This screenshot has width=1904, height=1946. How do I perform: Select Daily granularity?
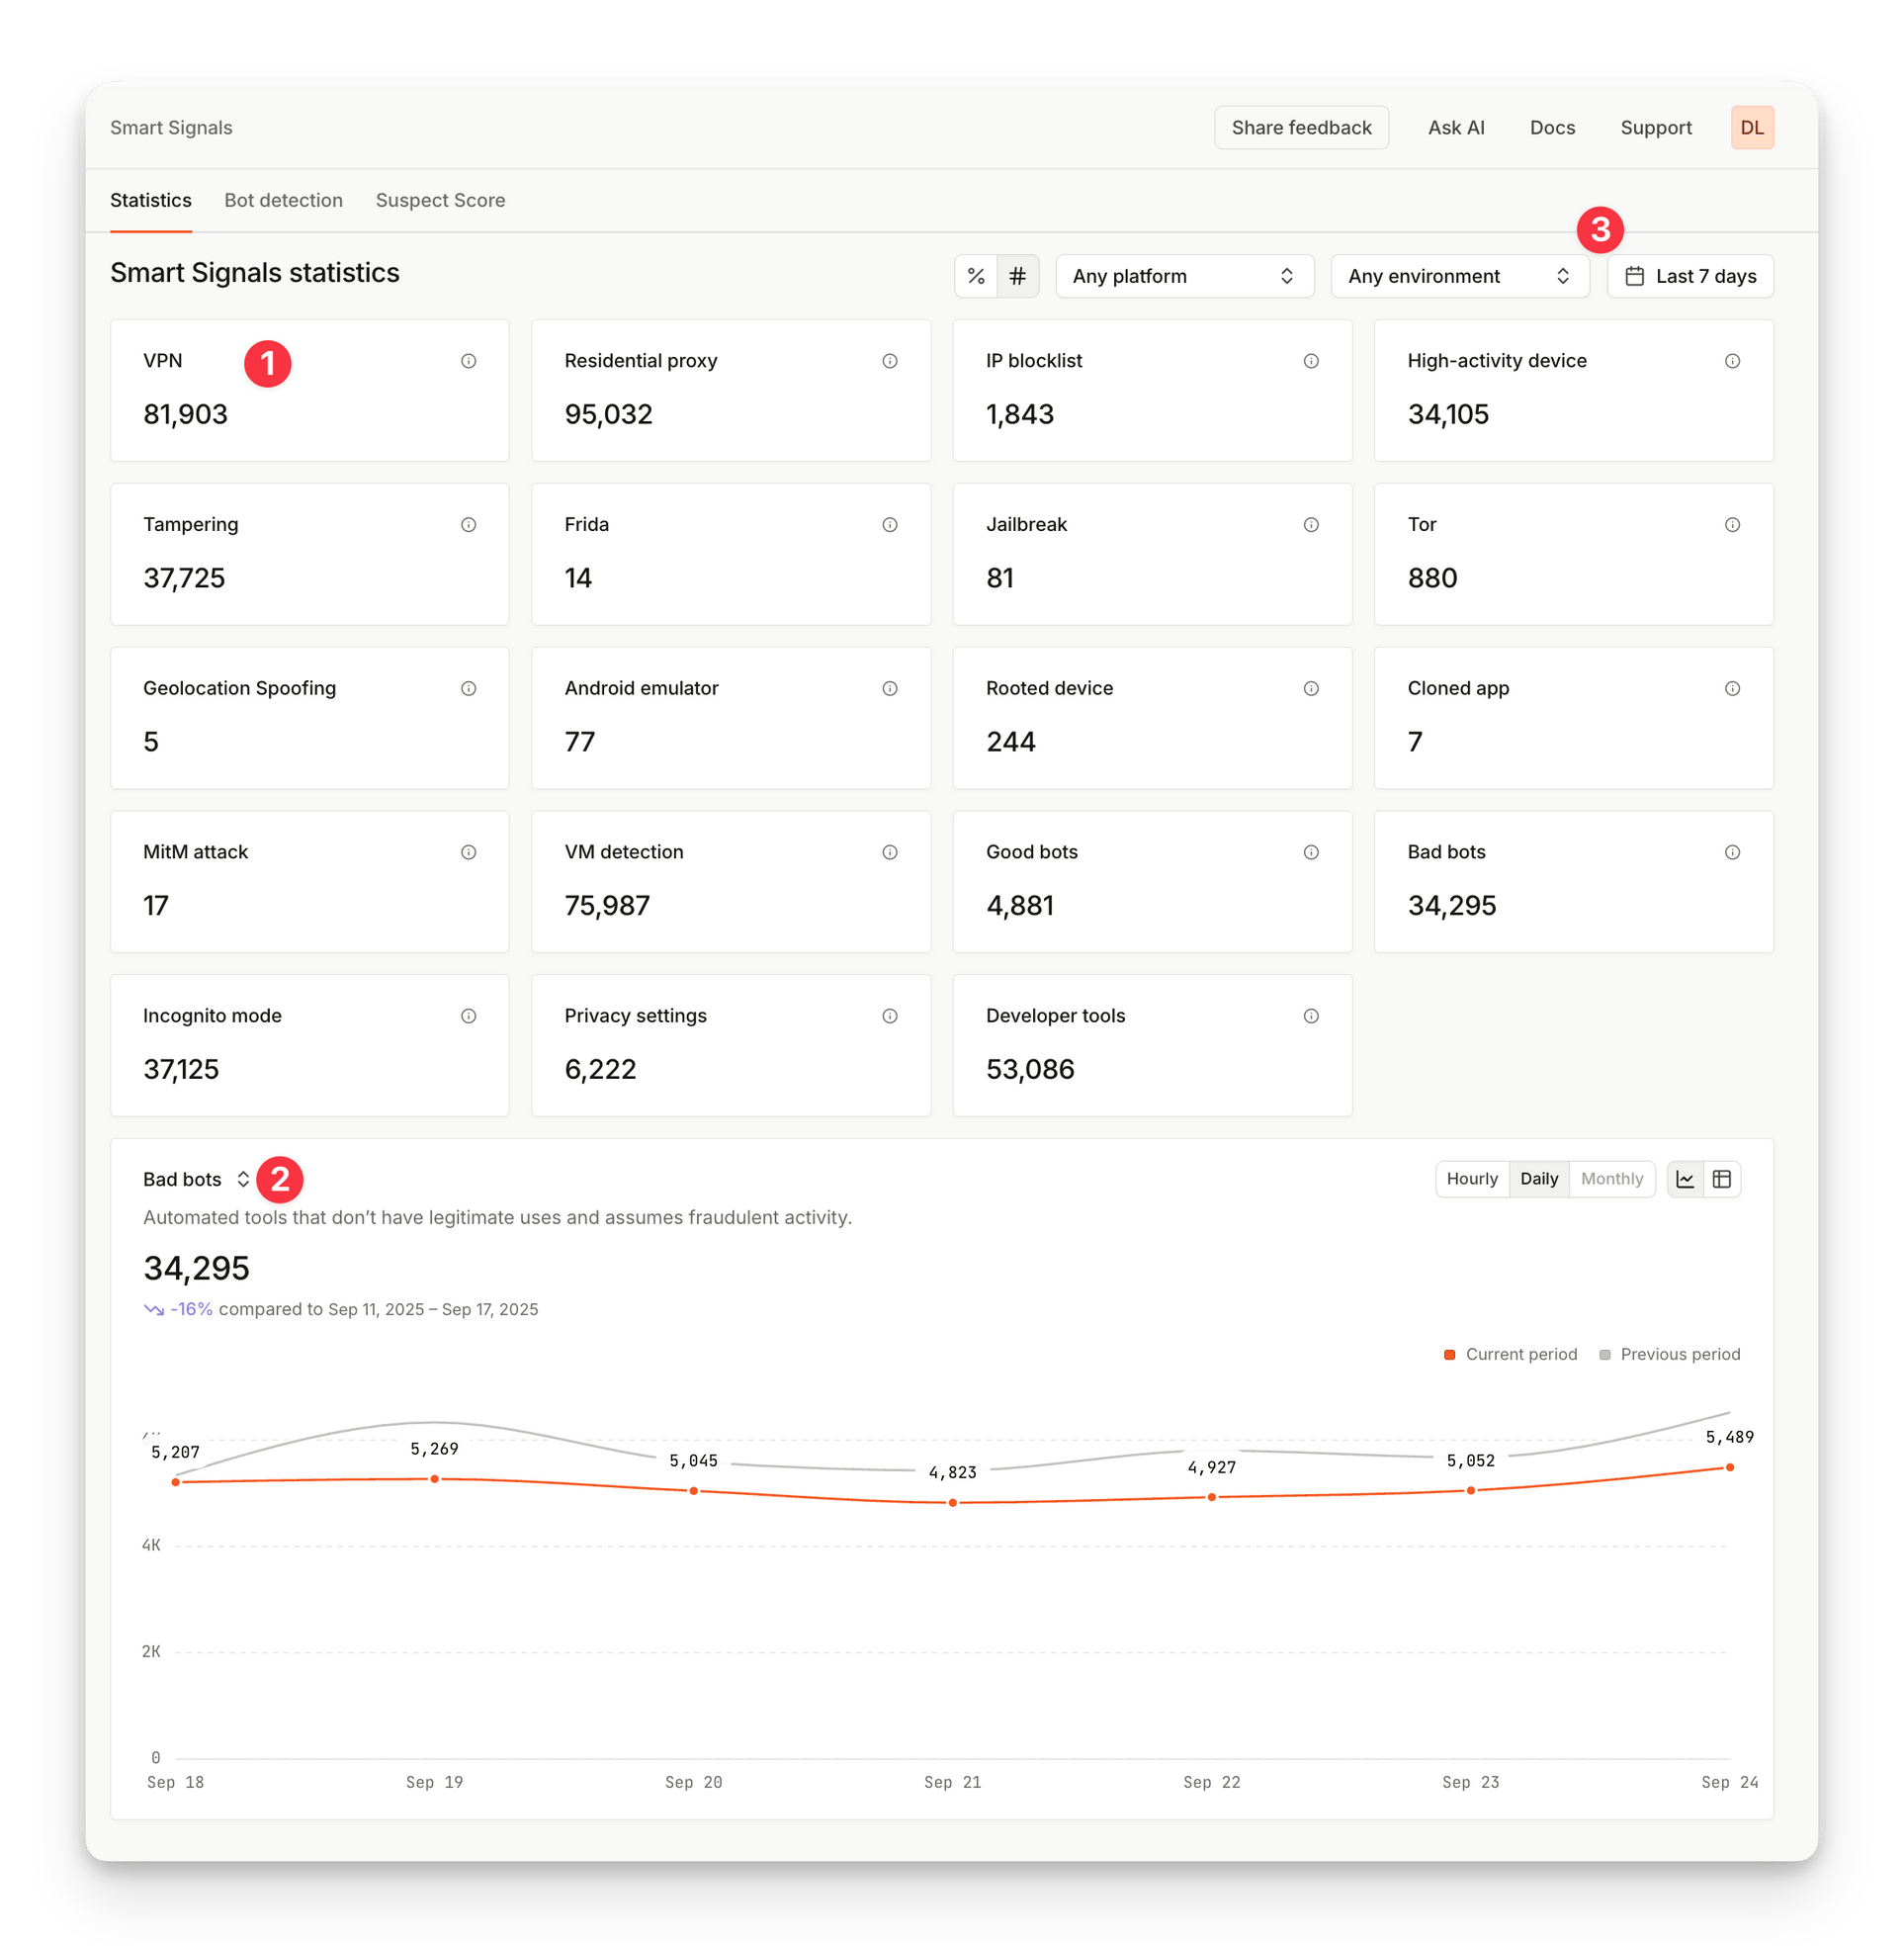[1538, 1179]
